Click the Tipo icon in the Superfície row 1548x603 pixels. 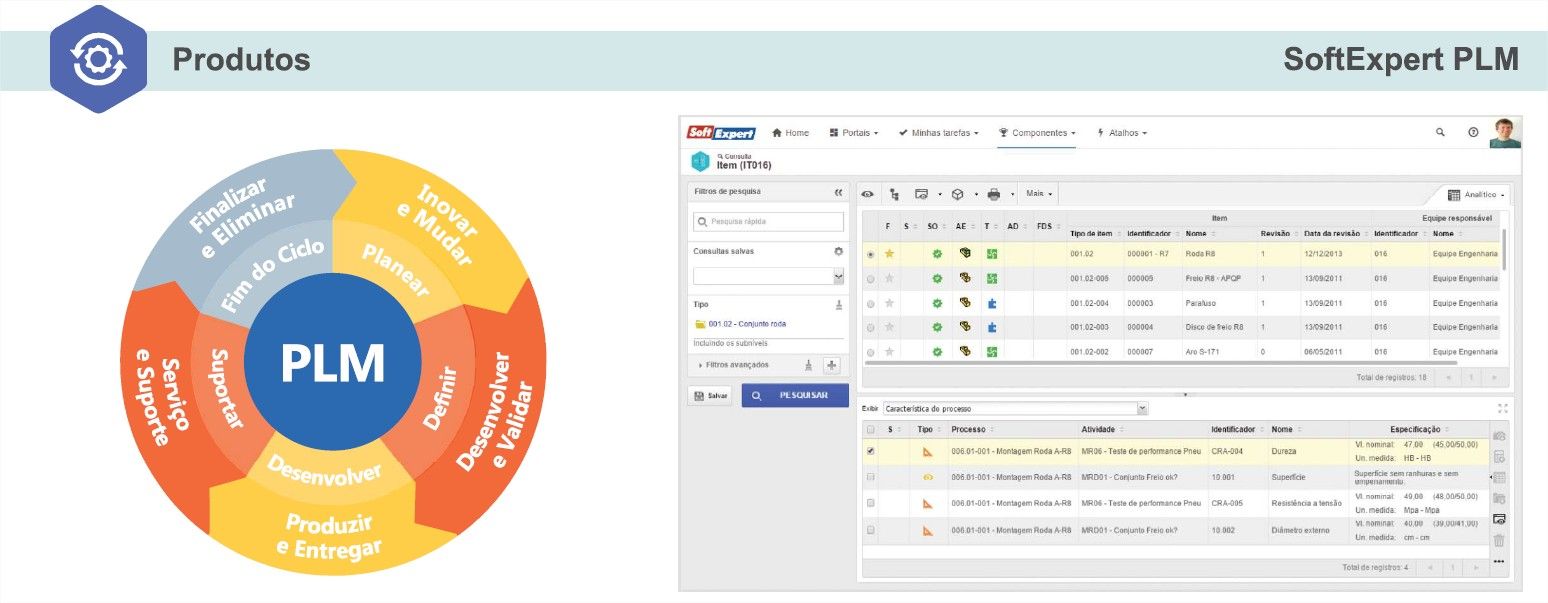(928, 477)
